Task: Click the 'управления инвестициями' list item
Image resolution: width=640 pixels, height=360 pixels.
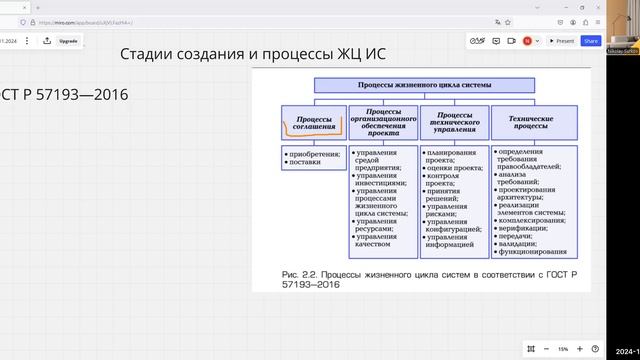Action: coord(380,180)
